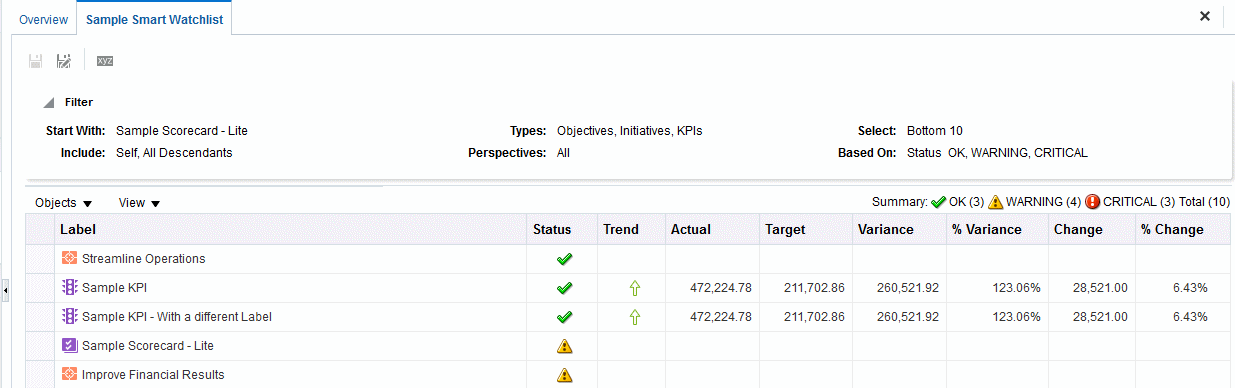This screenshot has height=388, width=1235.
Task: Click the Save As toolbar icon
Action: 64,61
